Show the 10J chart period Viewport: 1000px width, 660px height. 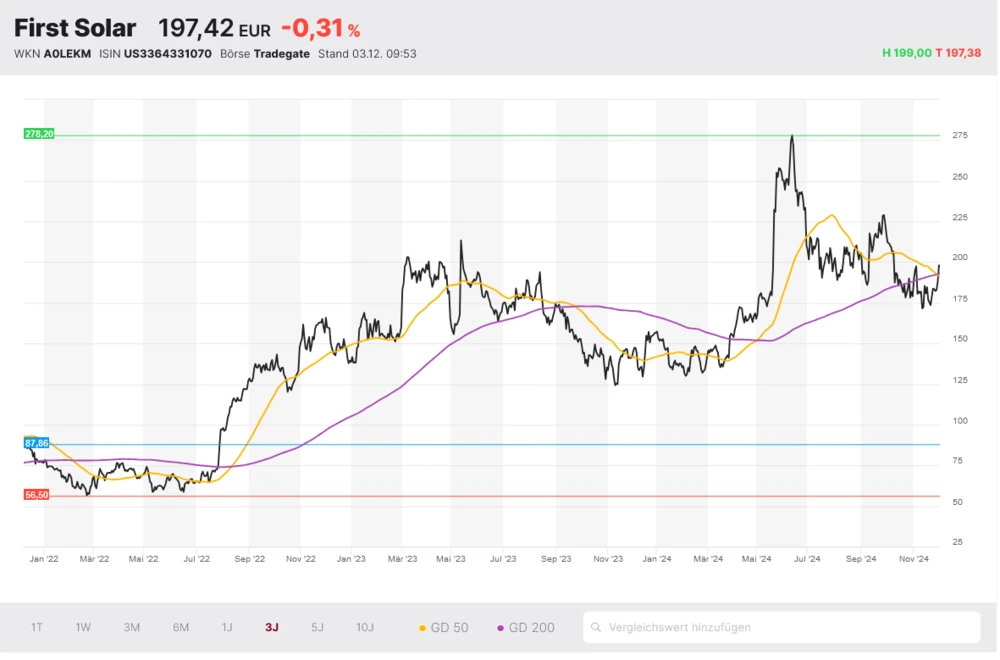click(x=365, y=627)
